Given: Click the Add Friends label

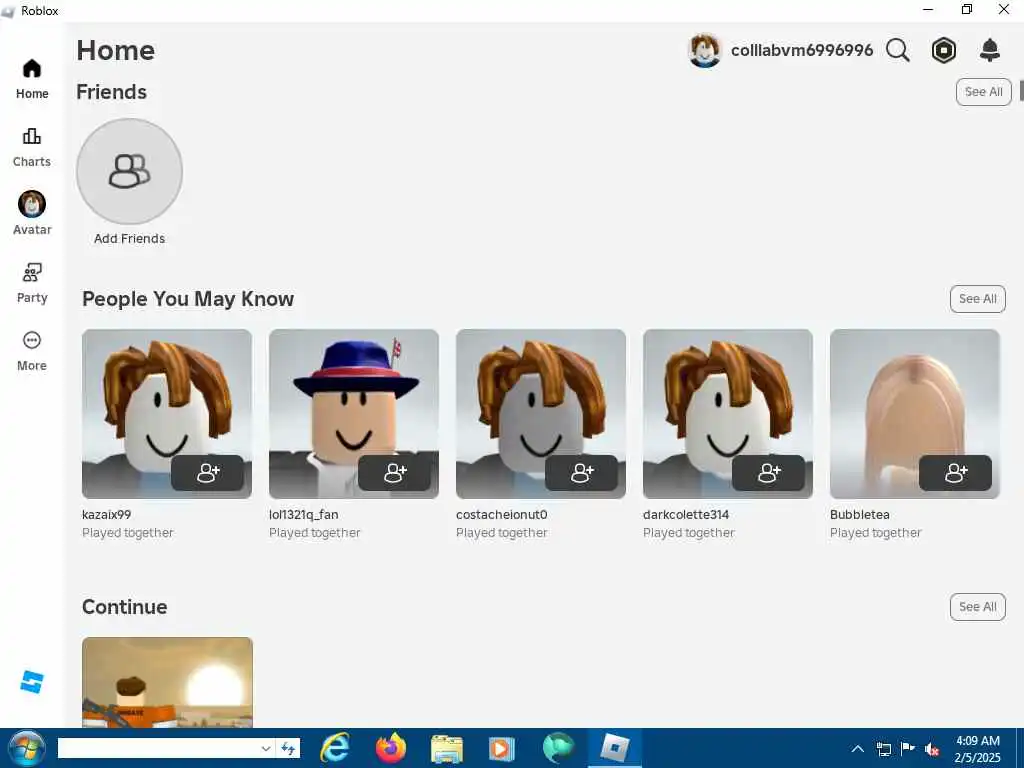Looking at the screenshot, I should coord(129,238).
